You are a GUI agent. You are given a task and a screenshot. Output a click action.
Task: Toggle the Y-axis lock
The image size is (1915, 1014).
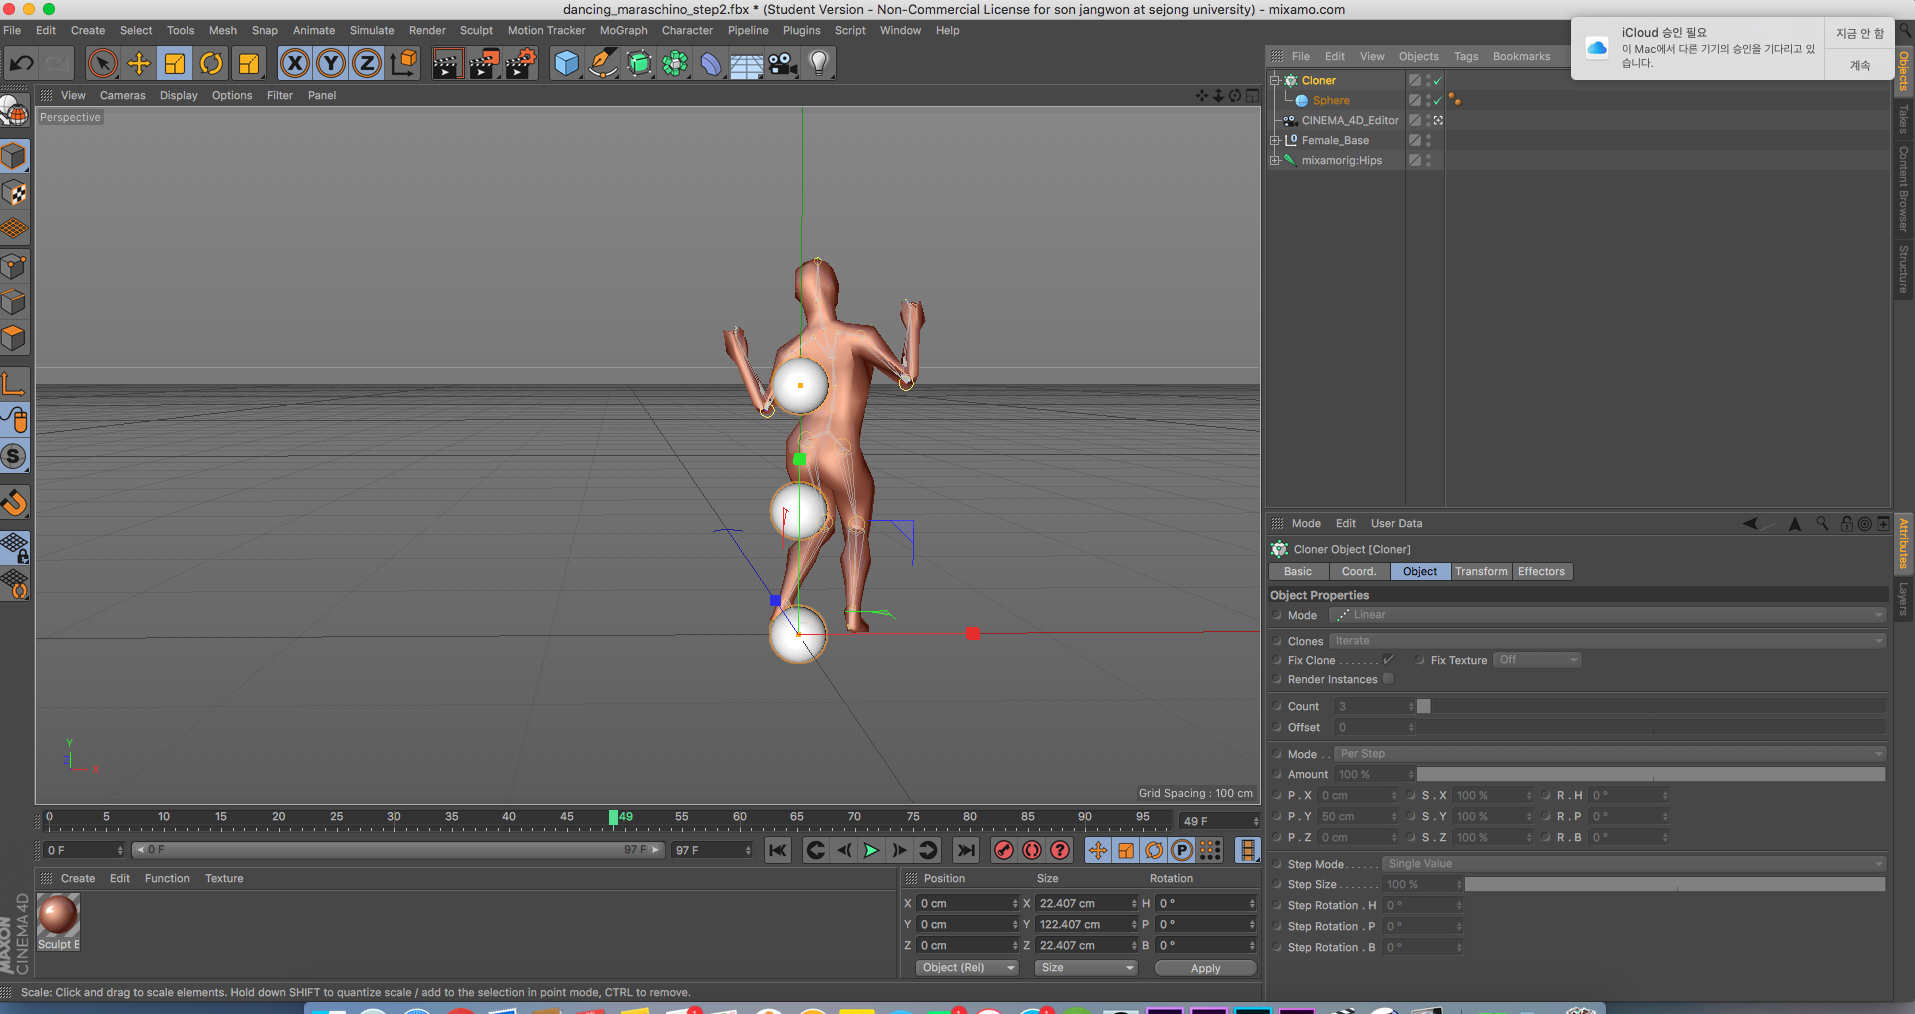click(x=331, y=64)
